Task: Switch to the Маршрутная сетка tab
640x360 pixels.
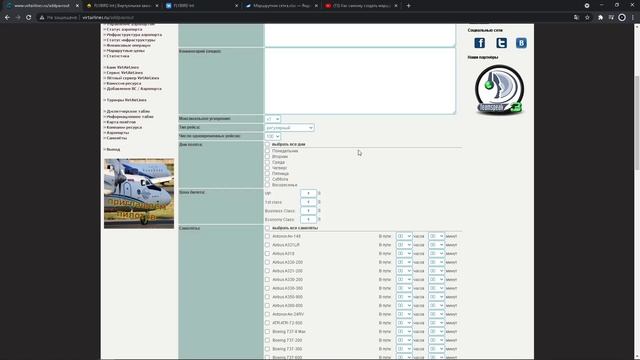Action: coord(281,6)
